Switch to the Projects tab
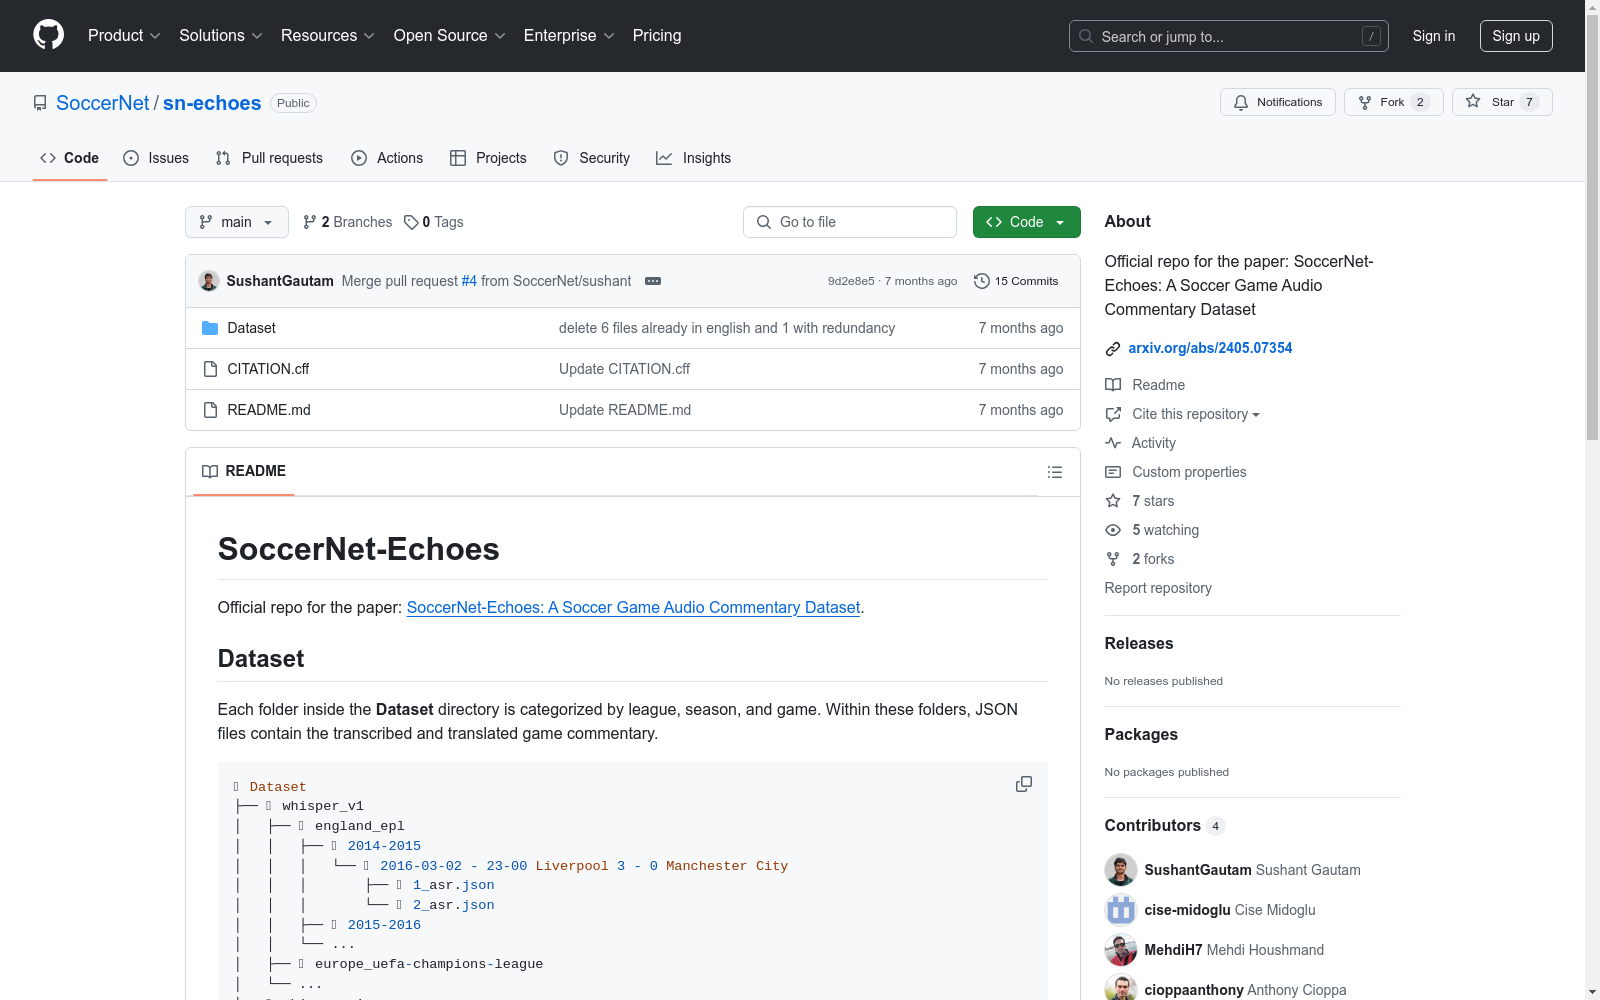 (x=488, y=158)
